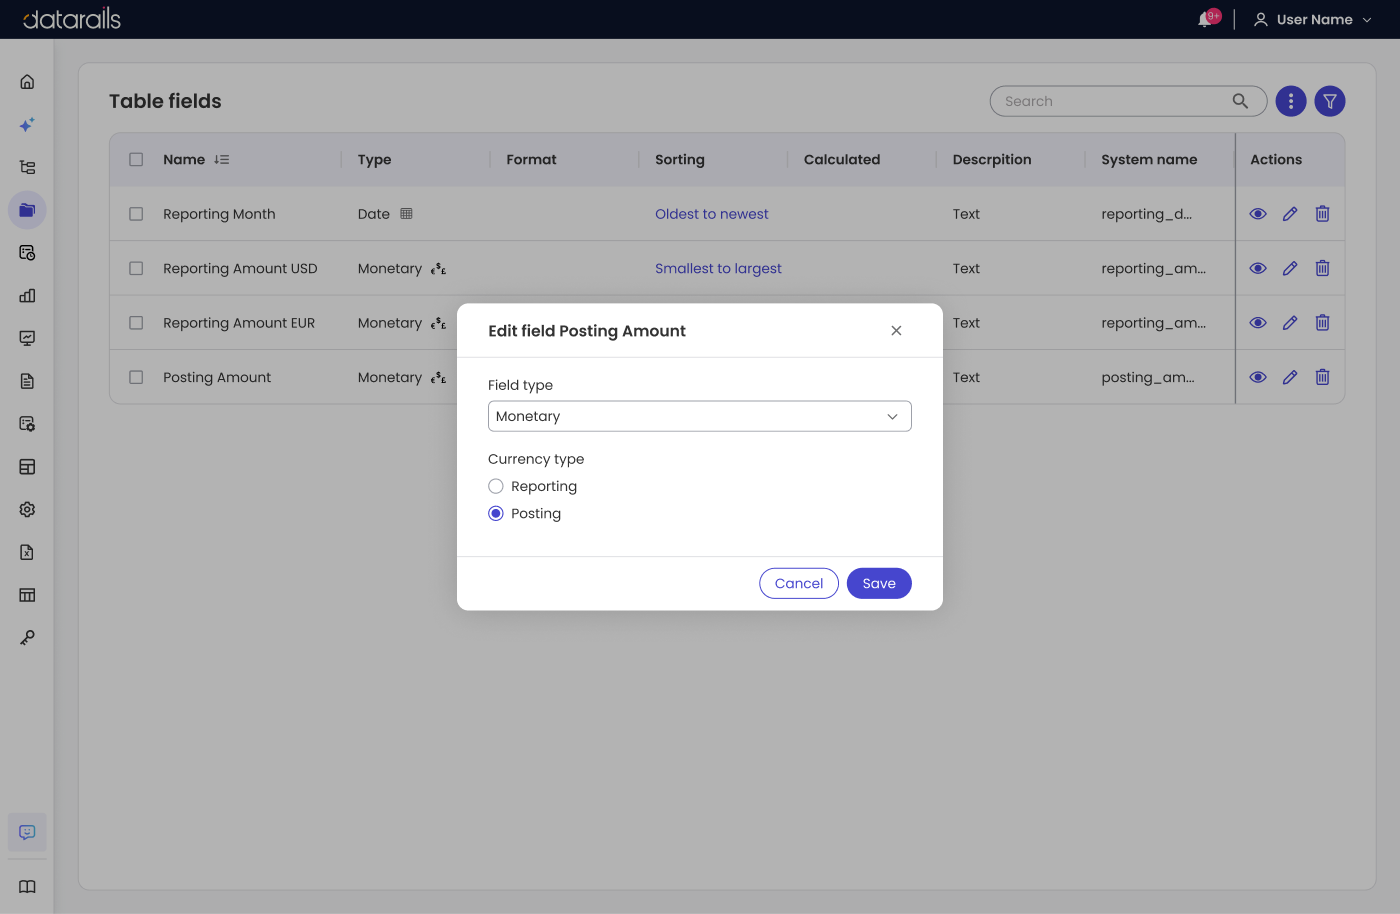Click the Date type calendar icon
Viewport: 1400px width, 914px height.
pos(406,213)
